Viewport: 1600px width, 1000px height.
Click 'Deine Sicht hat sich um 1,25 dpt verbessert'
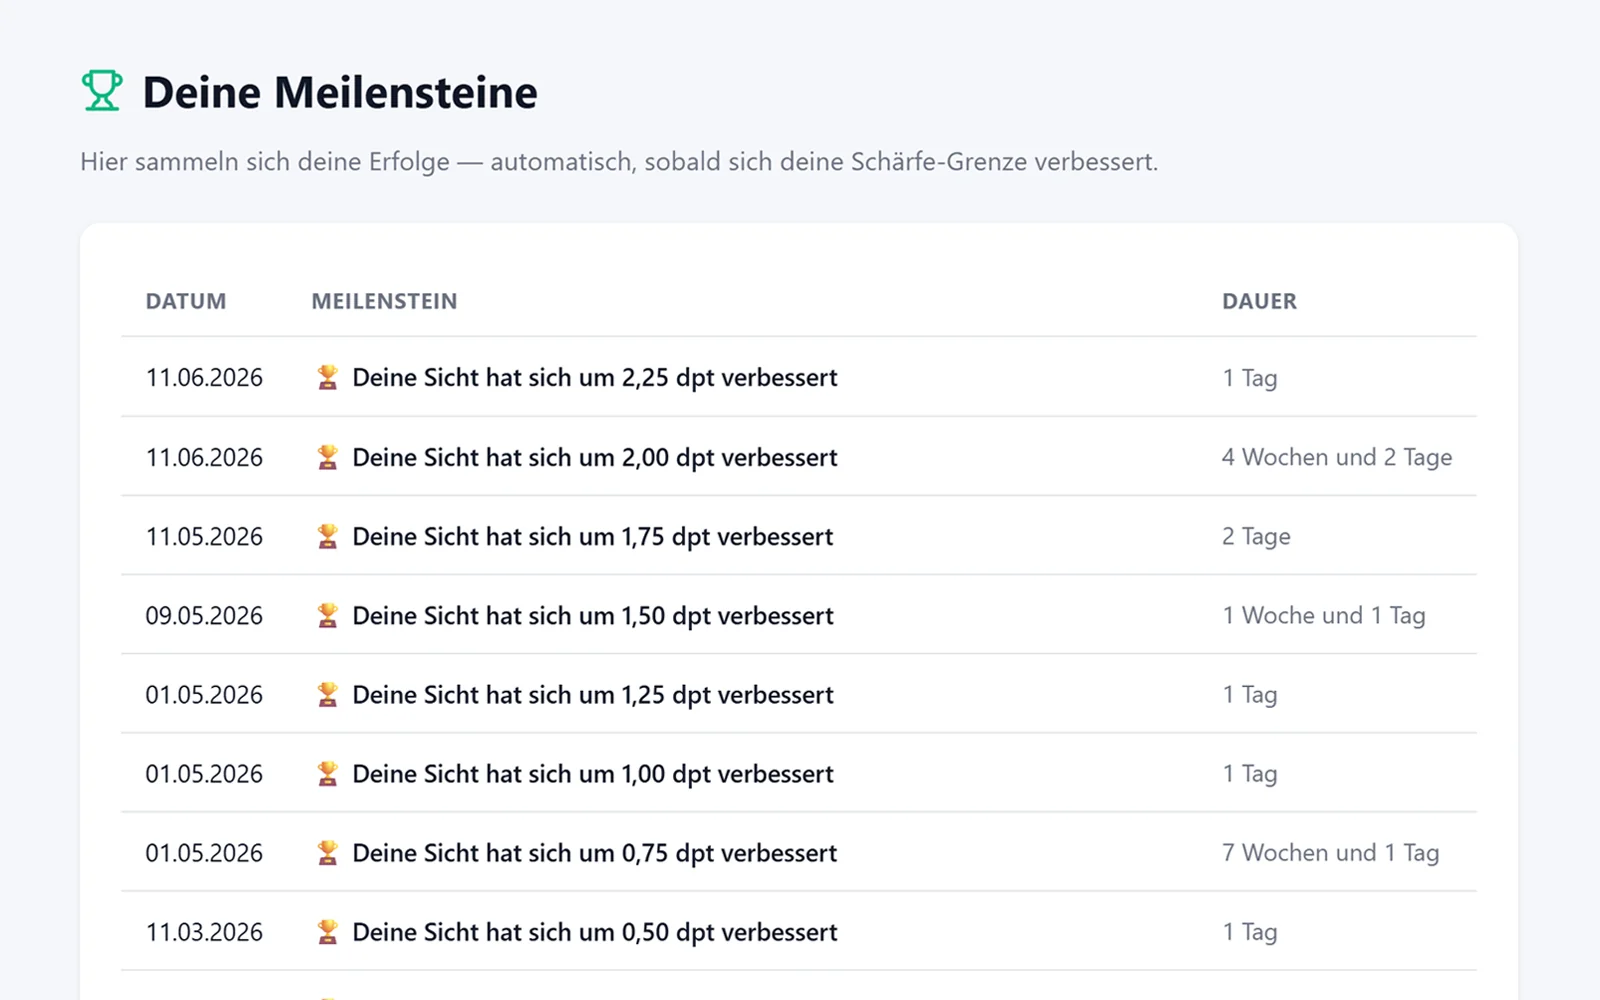click(593, 695)
